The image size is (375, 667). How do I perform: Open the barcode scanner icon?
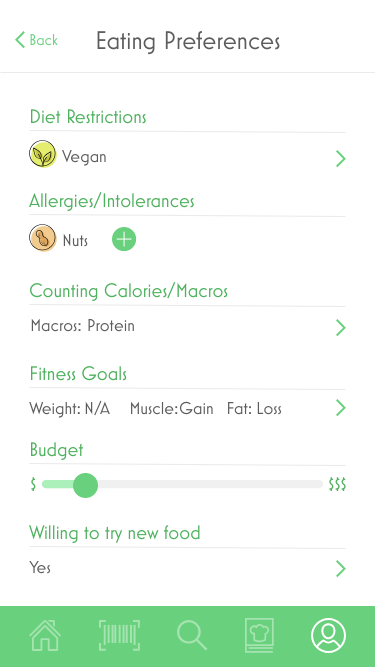click(119, 635)
